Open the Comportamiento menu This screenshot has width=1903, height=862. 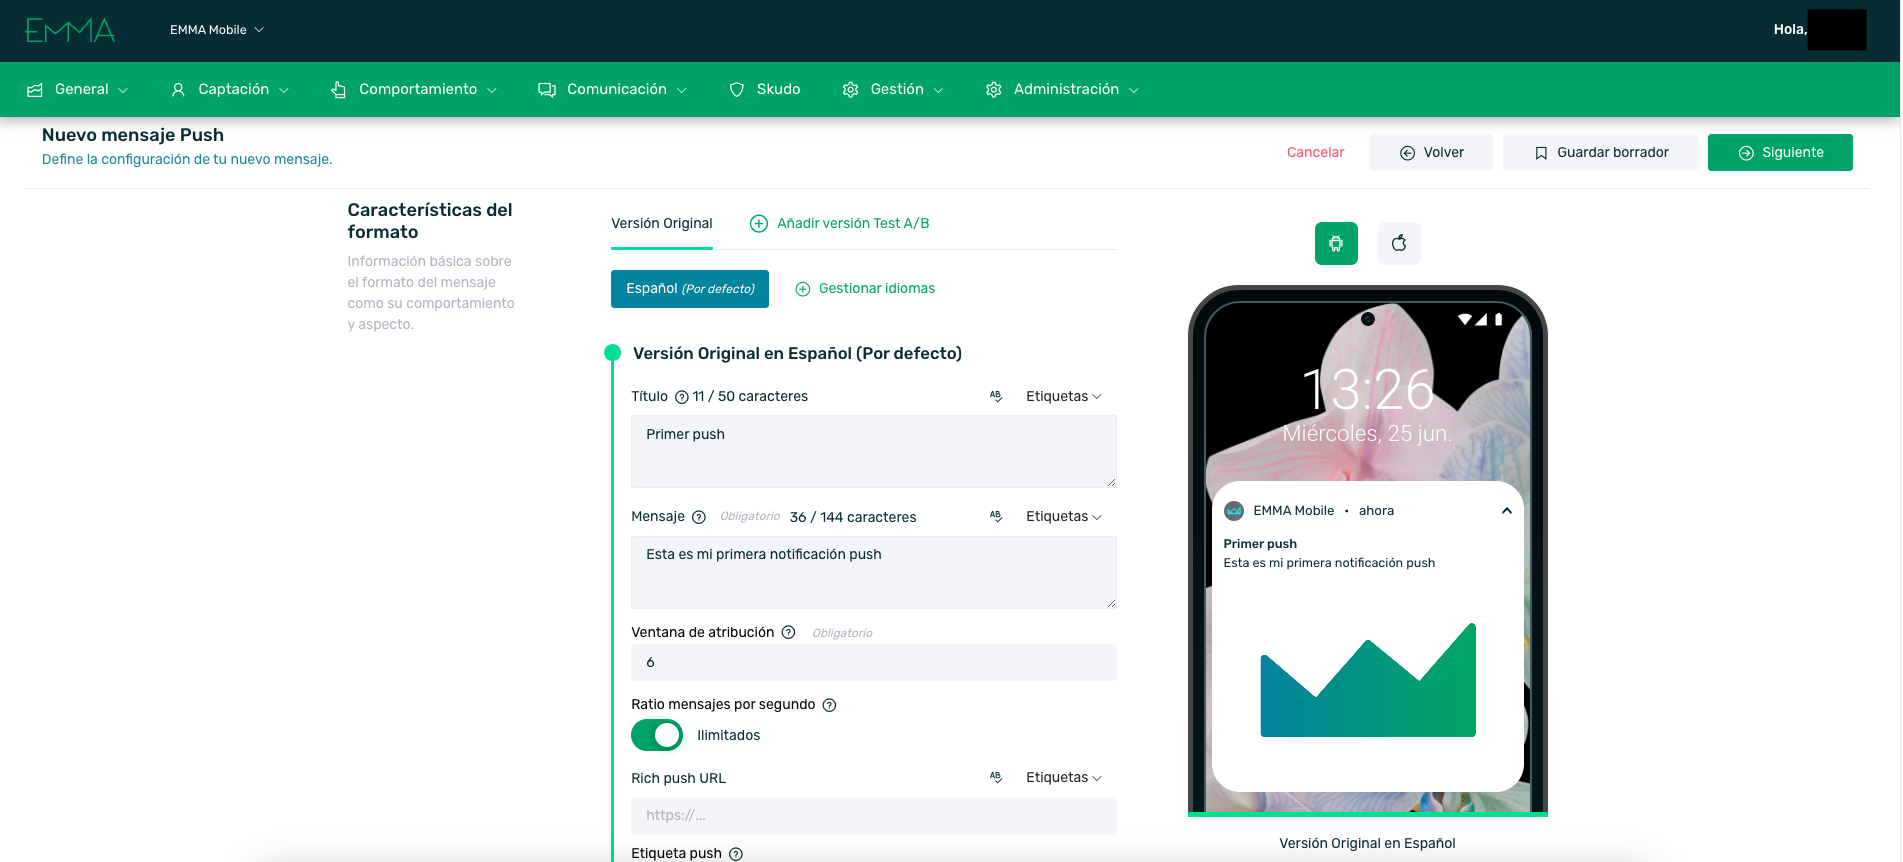click(414, 90)
